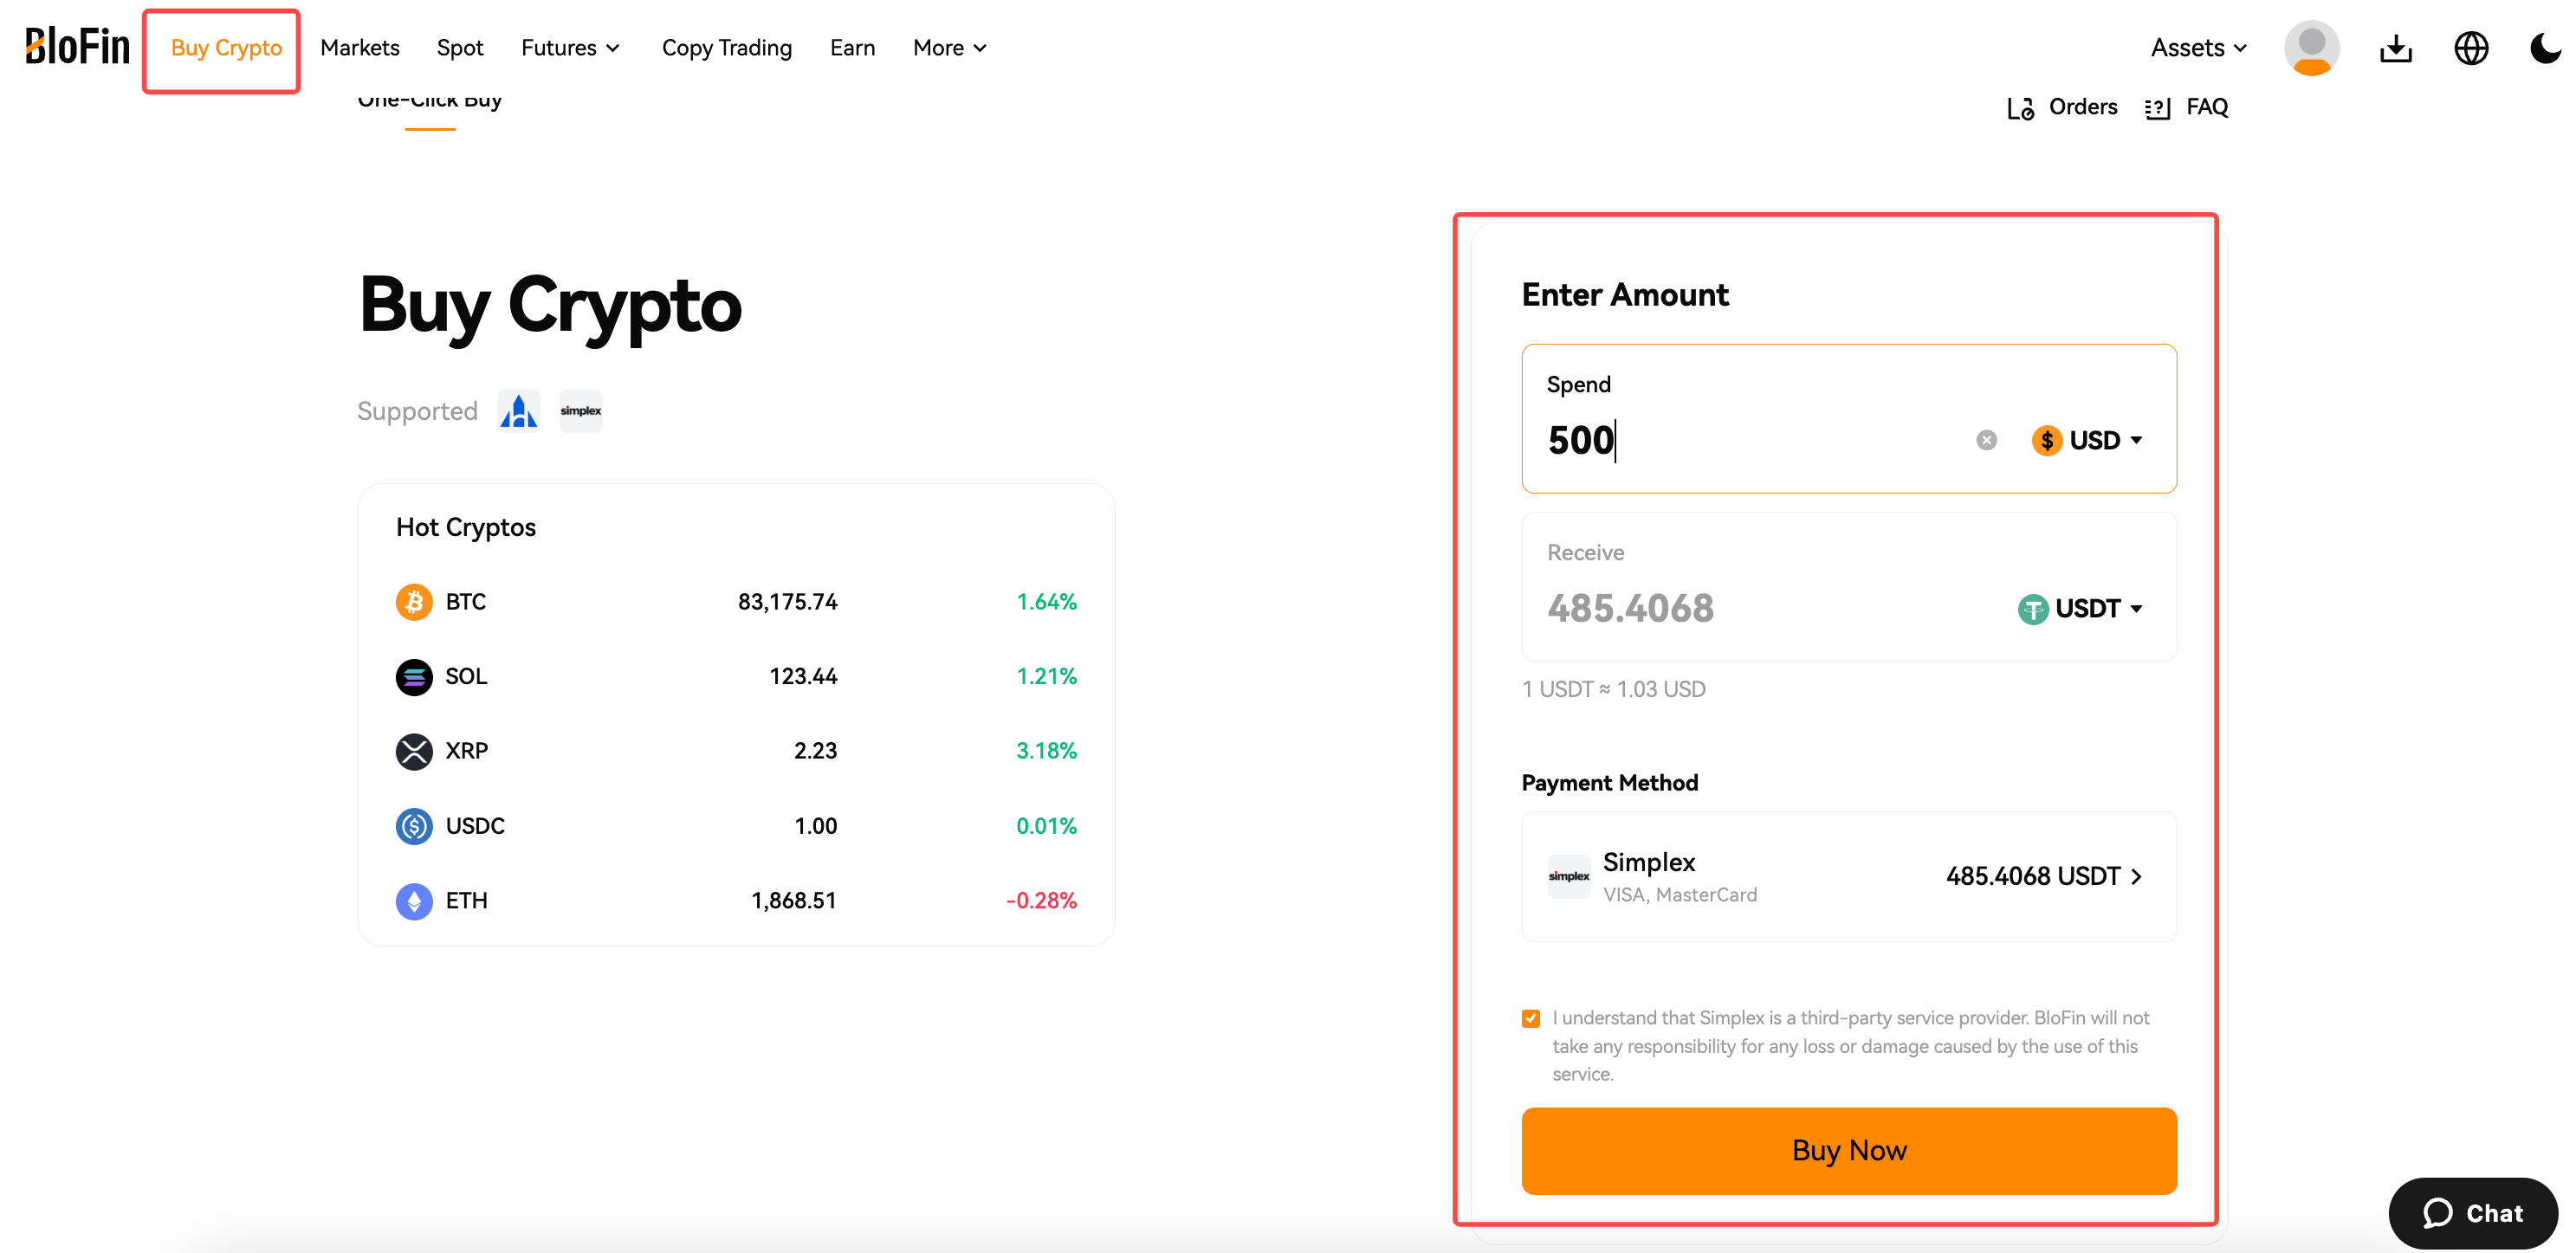
Task: Click the blue supported provider logo
Action: tap(519, 411)
